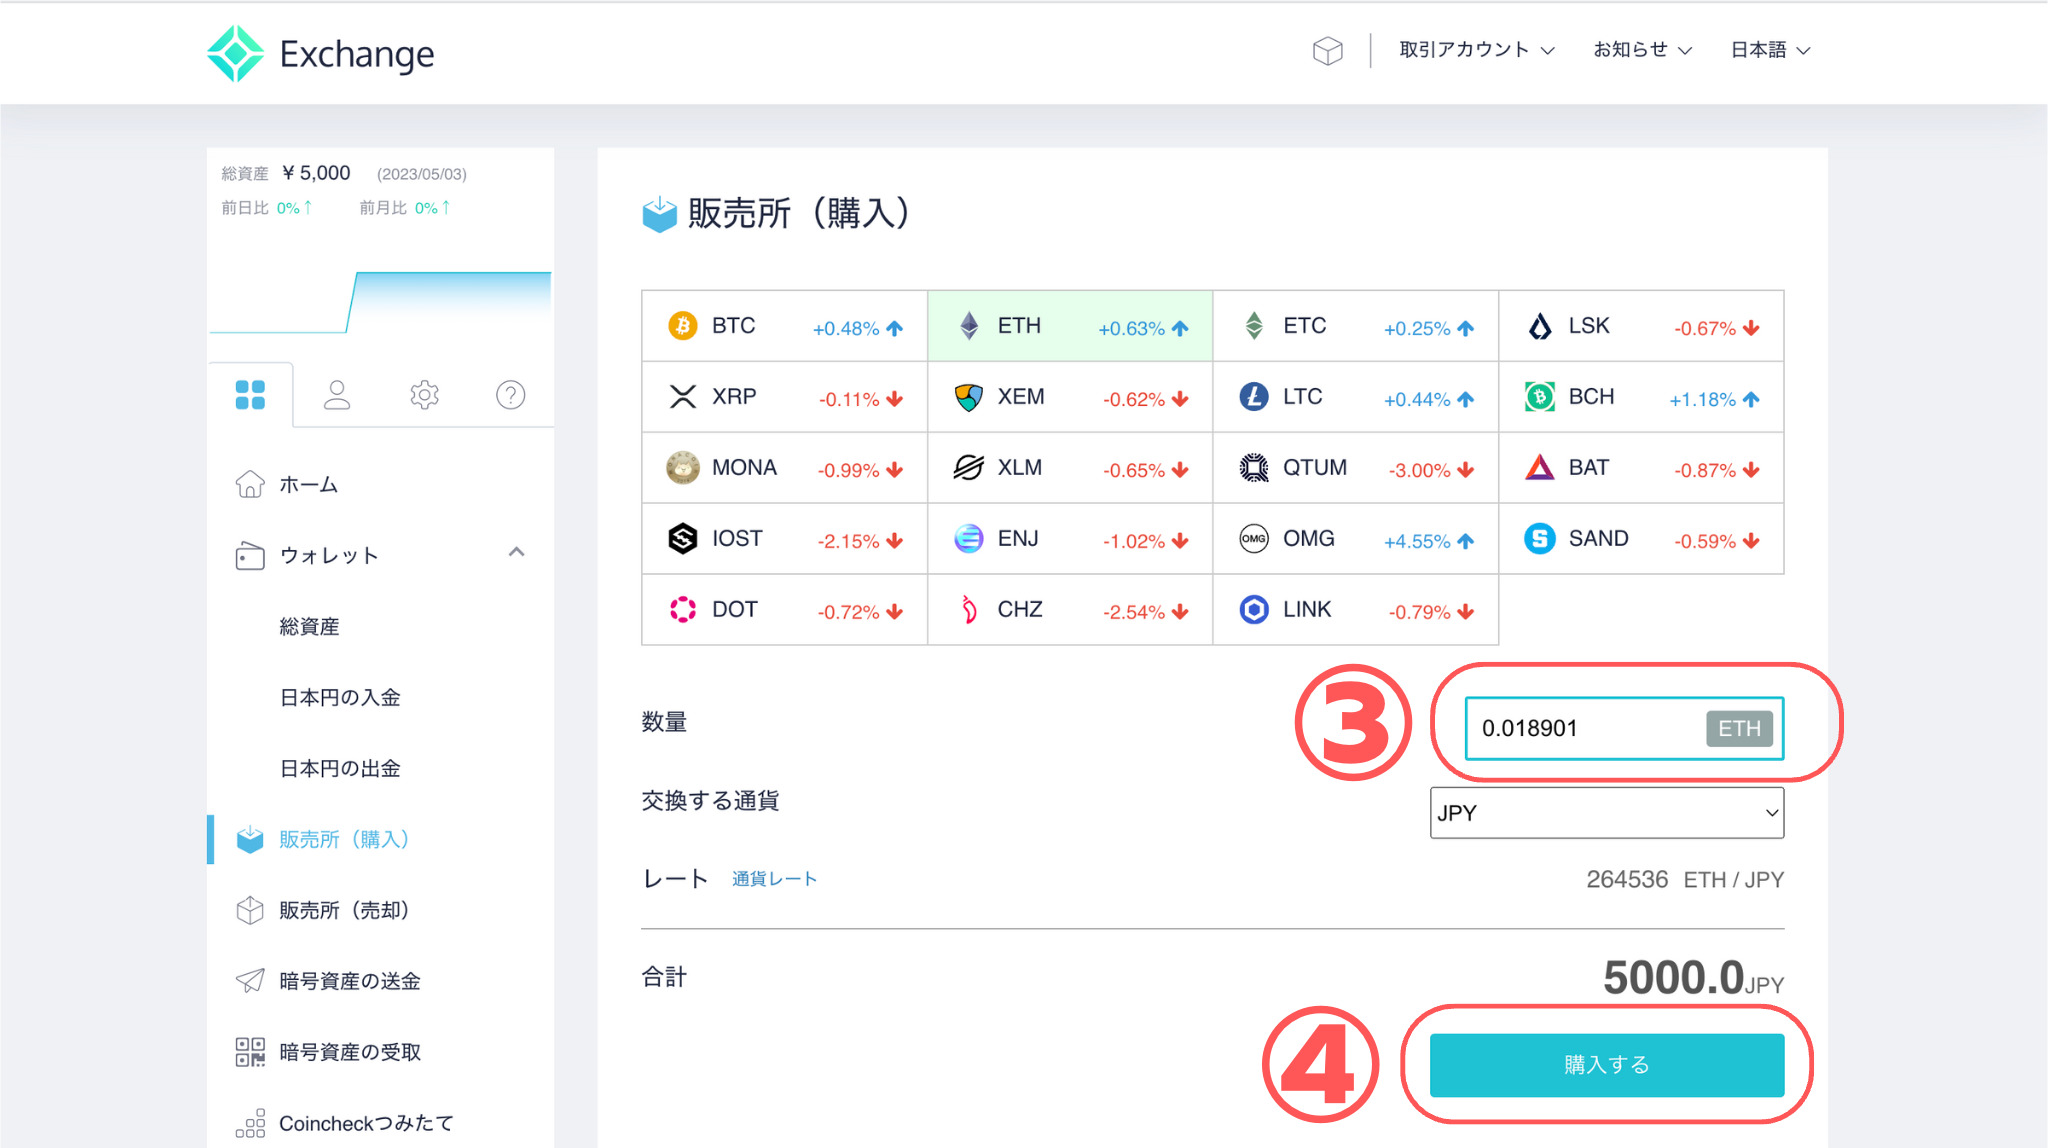
Task: Select the DOT coin cell
Action: [785, 610]
